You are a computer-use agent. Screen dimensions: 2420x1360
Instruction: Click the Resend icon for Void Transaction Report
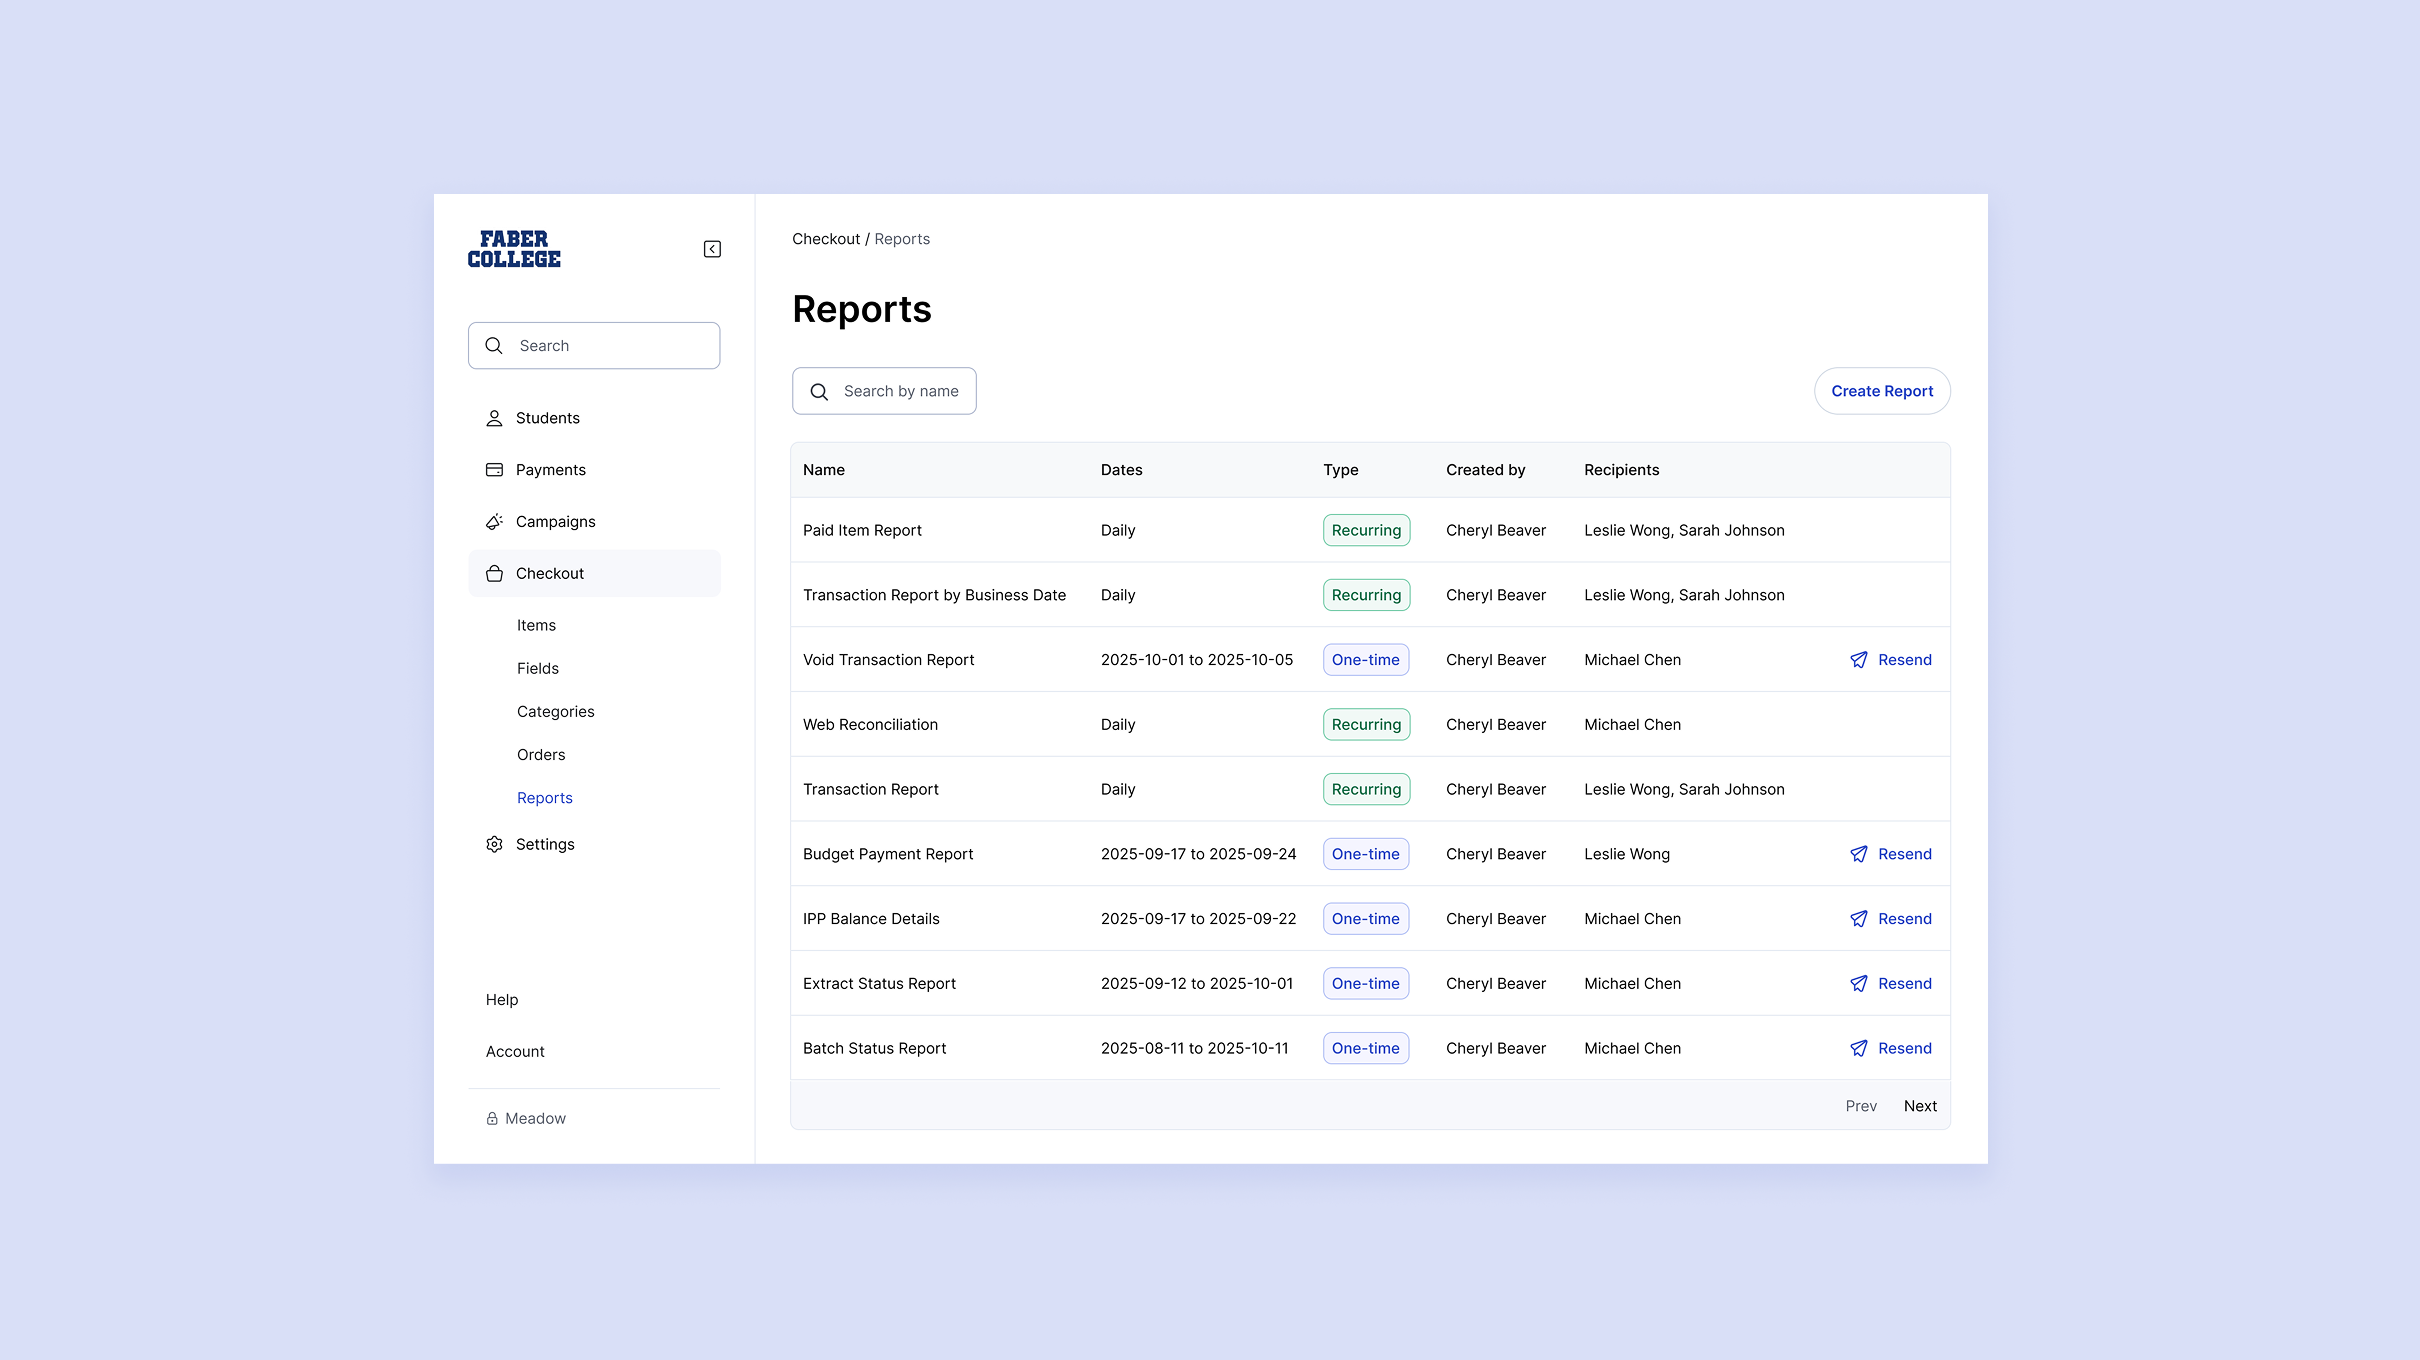pos(1859,660)
